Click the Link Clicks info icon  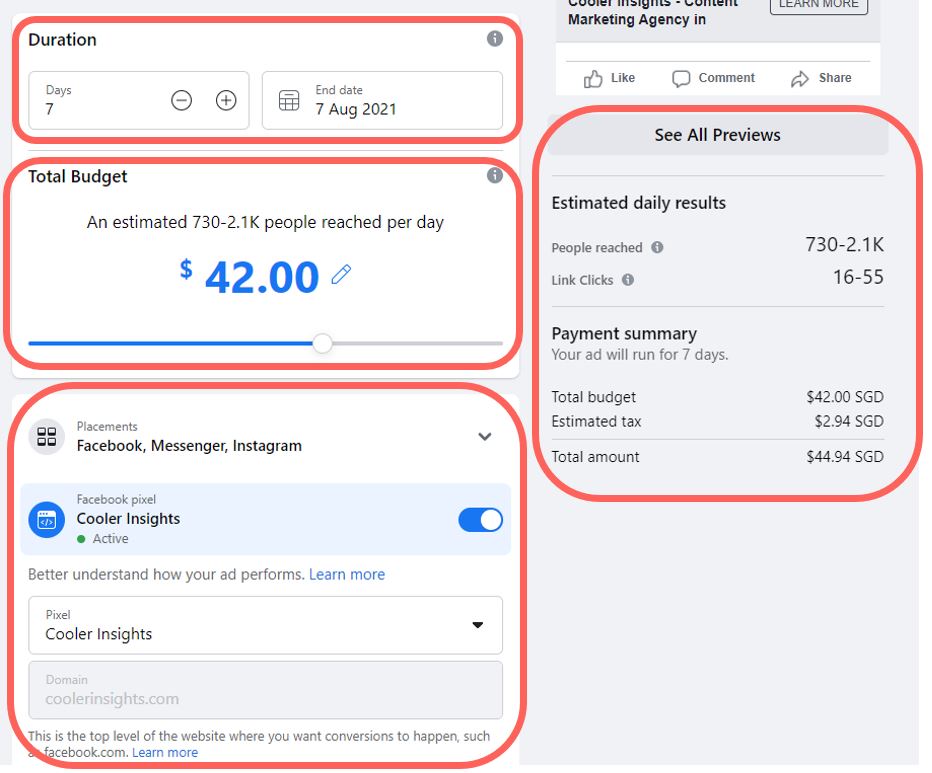click(x=628, y=279)
